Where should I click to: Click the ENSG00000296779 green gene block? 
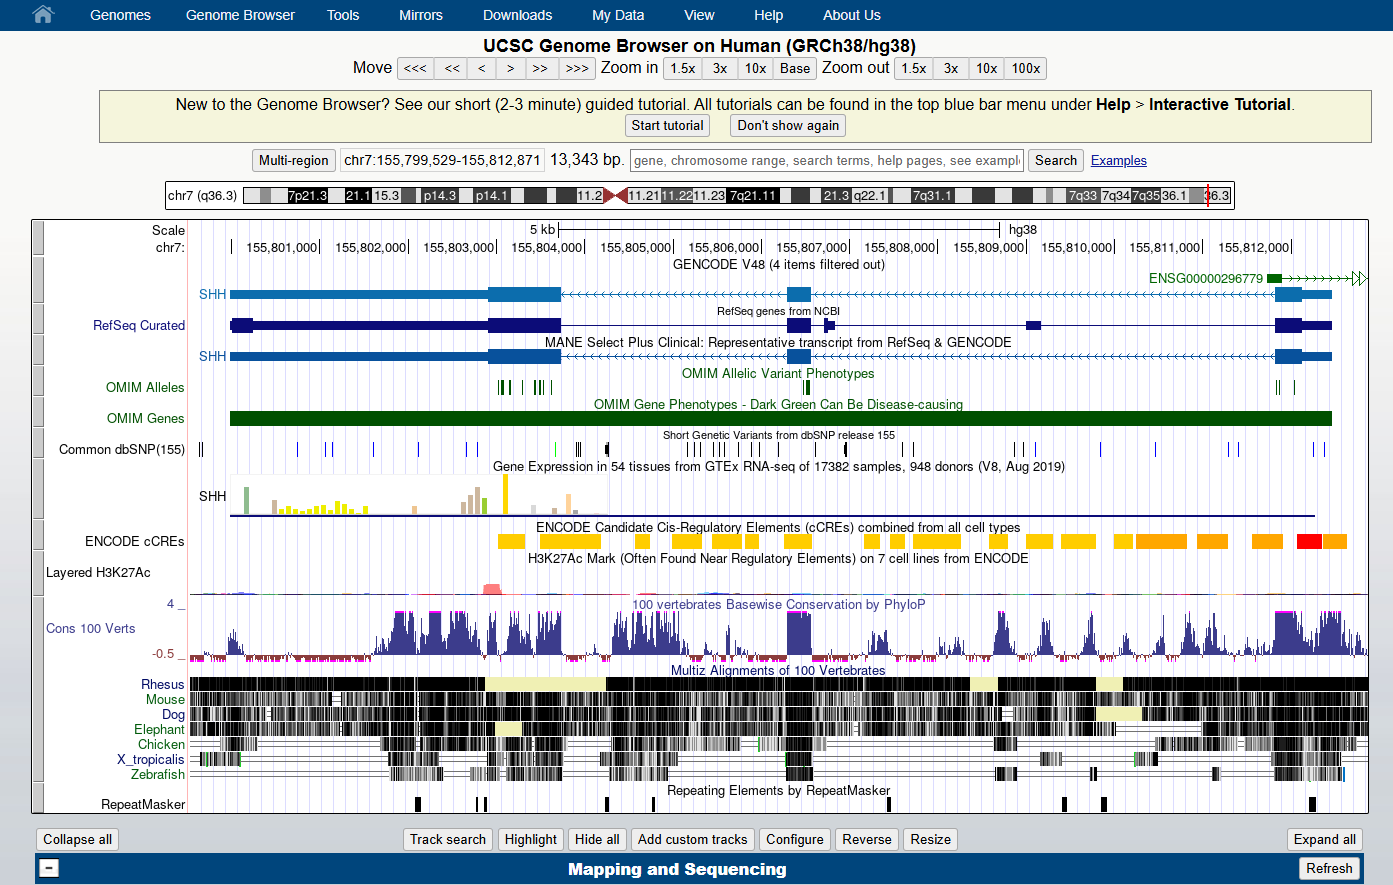(x=1274, y=279)
